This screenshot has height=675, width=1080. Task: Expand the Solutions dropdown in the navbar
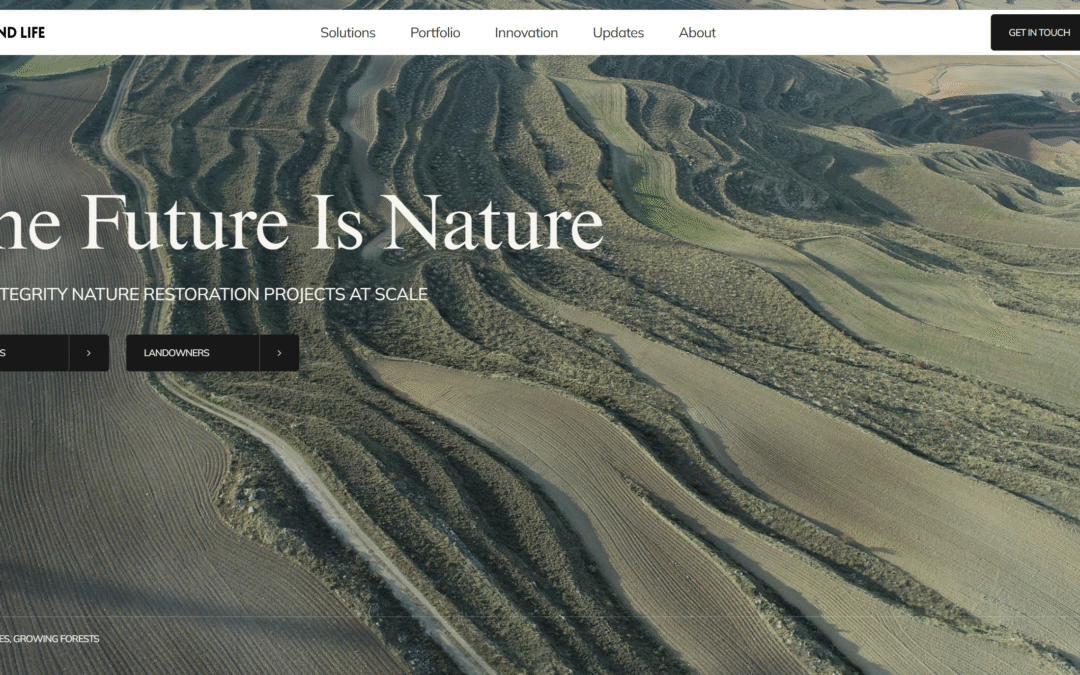(347, 32)
